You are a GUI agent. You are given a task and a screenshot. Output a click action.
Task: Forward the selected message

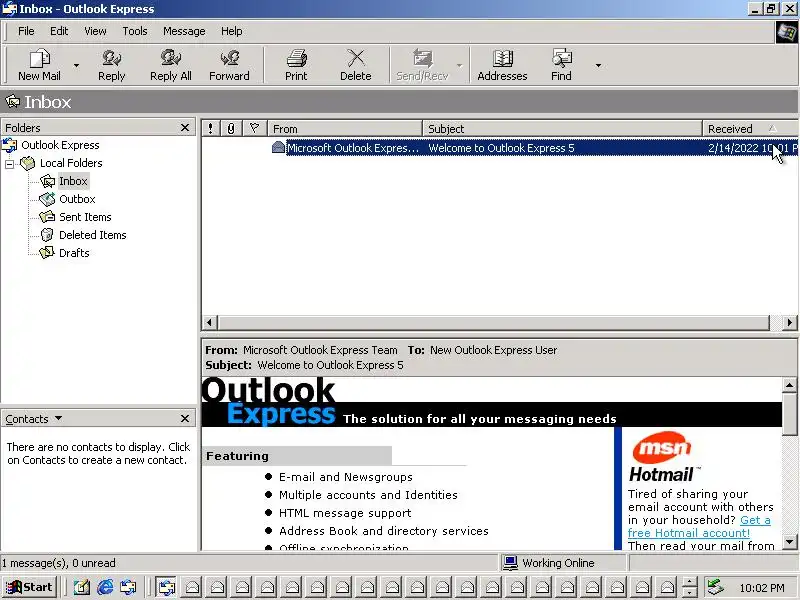pos(229,65)
